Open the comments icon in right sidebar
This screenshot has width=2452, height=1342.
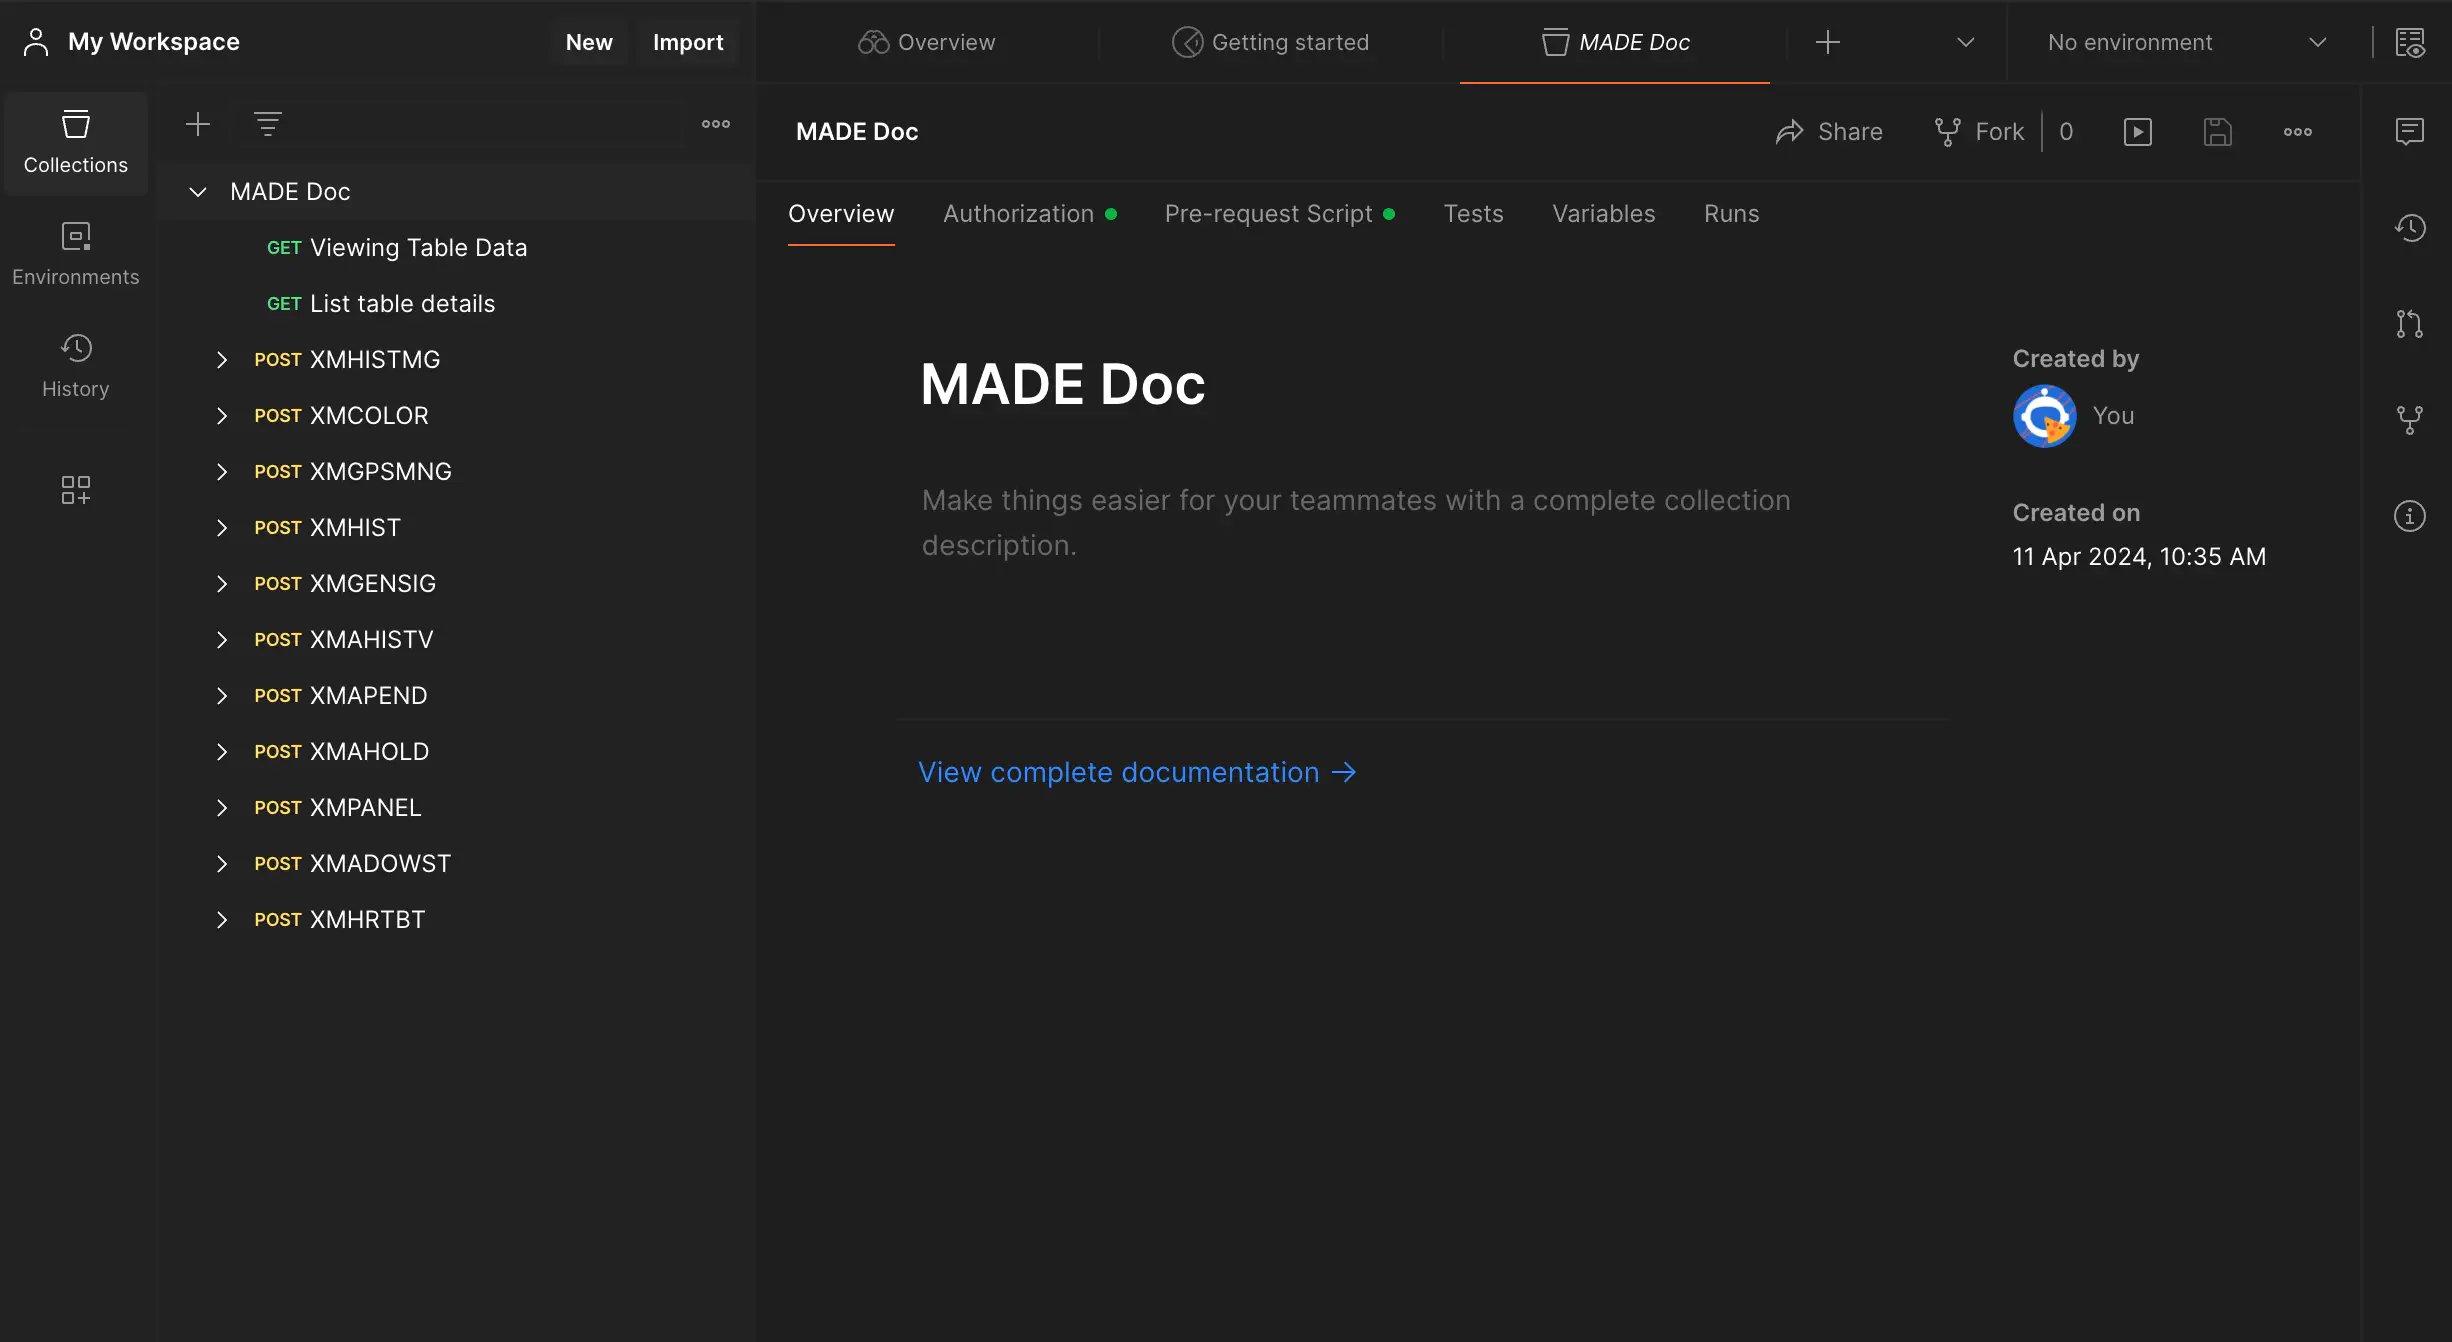pos(2410,132)
